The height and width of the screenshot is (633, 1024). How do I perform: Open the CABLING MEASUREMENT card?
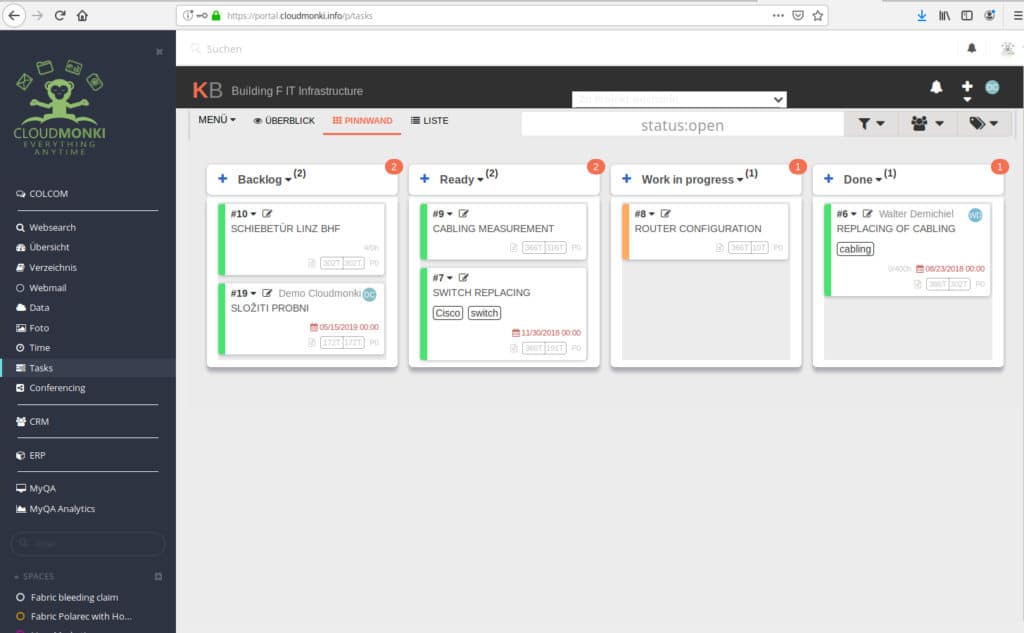click(493, 229)
